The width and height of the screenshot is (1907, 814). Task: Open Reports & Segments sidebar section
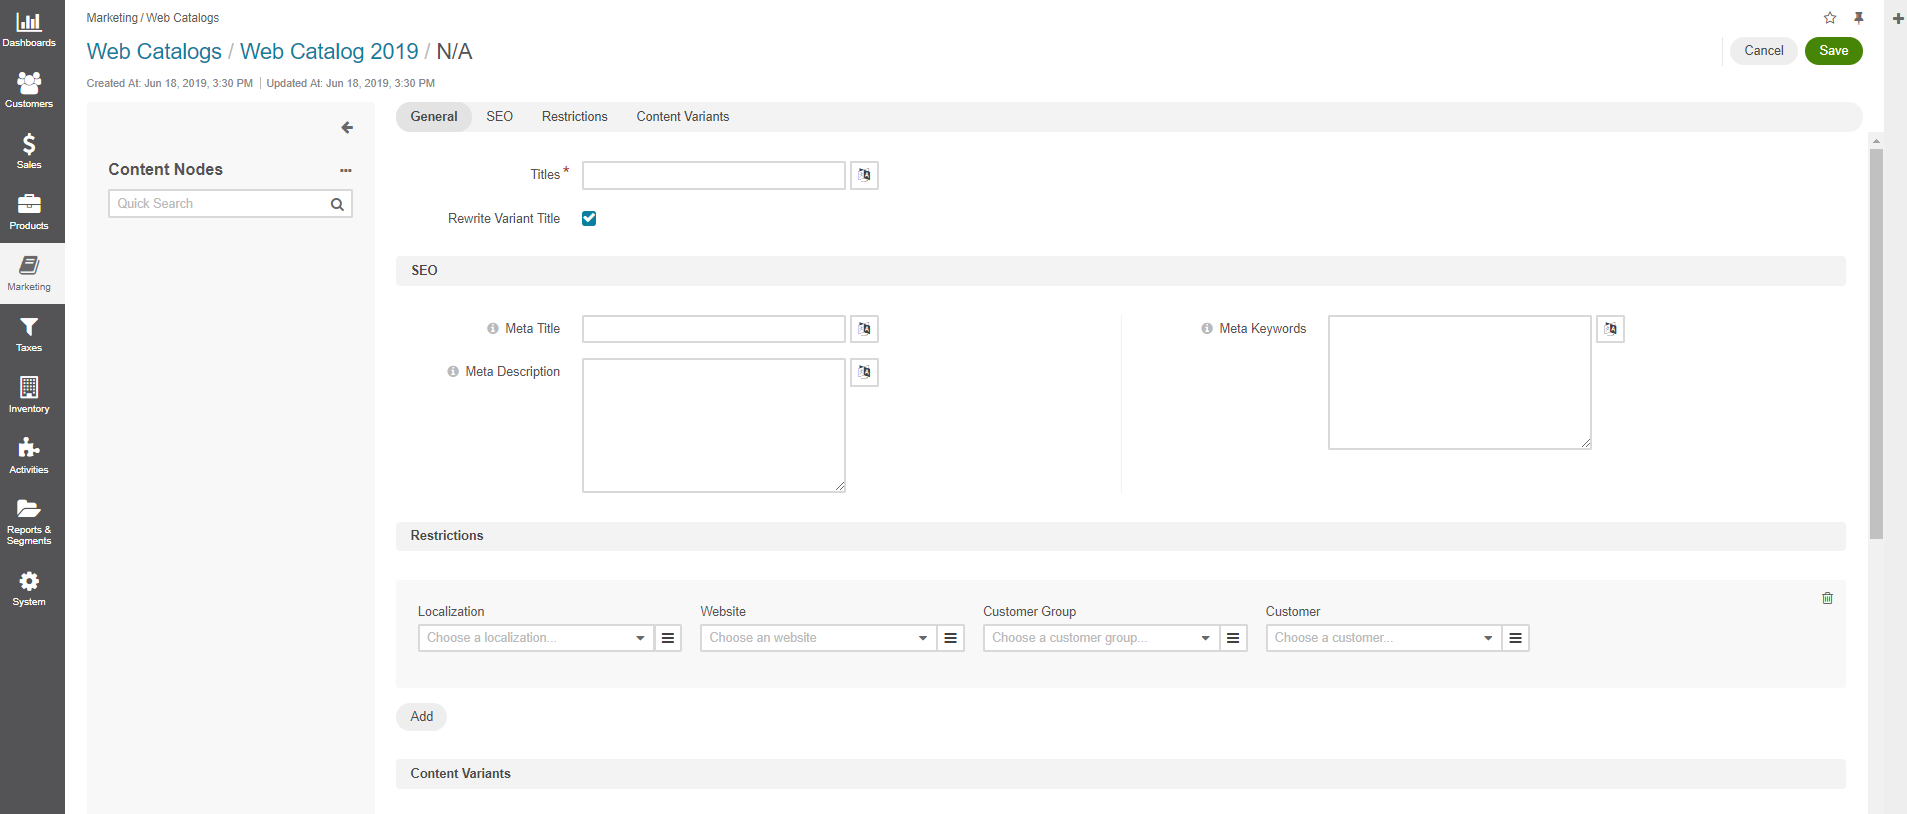tap(29, 521)
